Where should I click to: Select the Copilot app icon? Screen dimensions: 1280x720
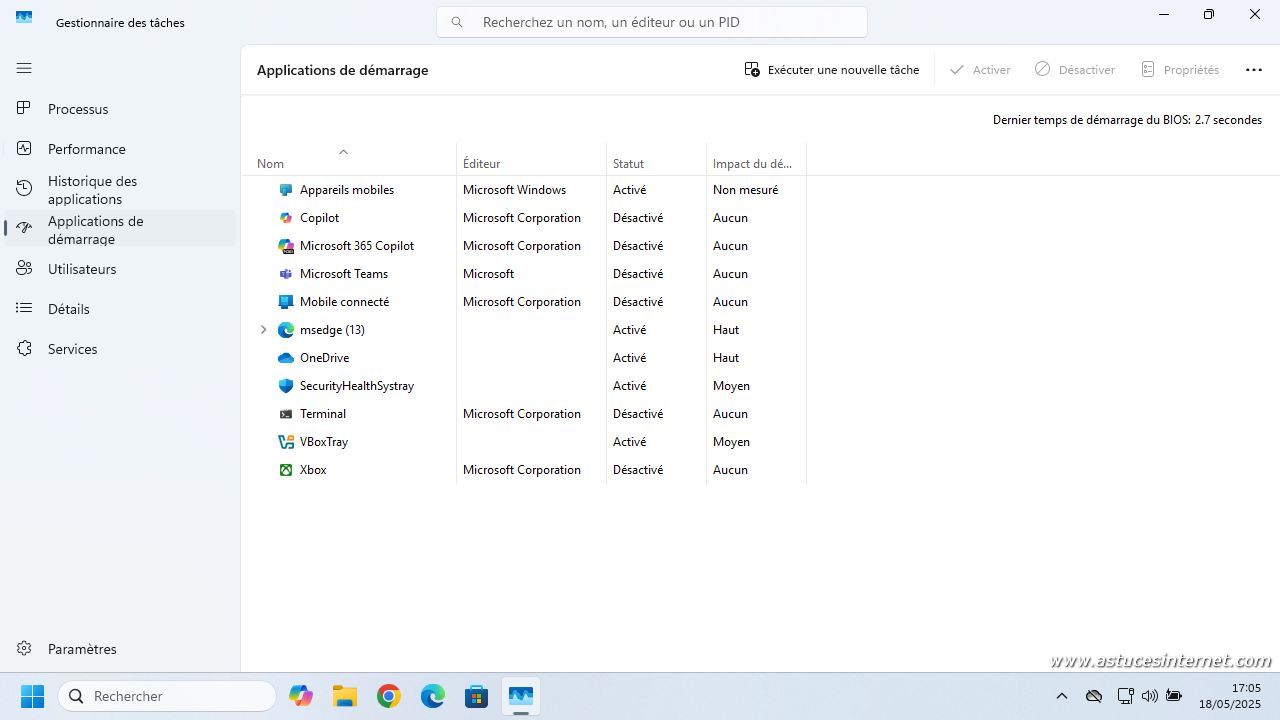tap(286, 218)
